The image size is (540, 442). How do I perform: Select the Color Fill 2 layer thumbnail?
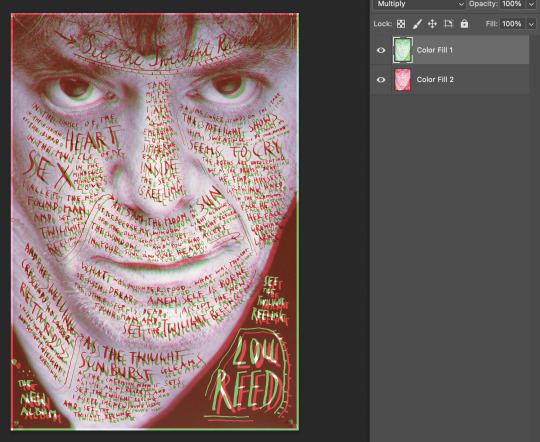tap(403, 80)
